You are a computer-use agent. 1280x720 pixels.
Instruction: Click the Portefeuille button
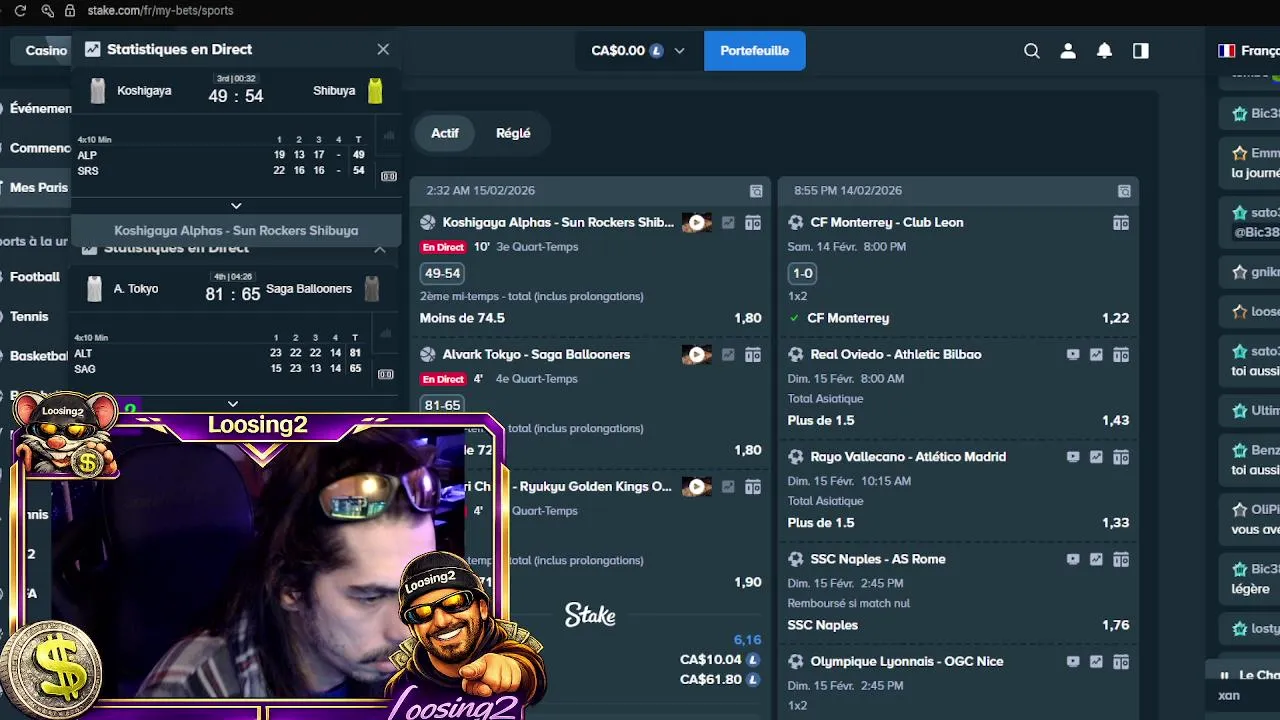pyautogui.click(x=755, y=51)
